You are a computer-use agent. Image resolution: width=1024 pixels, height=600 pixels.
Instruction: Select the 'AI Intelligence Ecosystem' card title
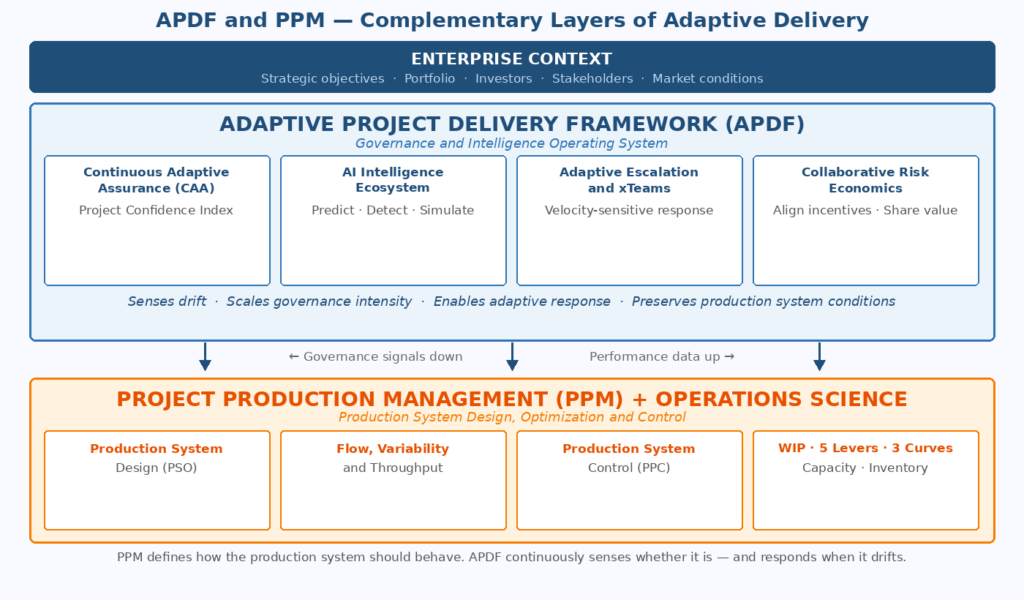tap(392, 180)
